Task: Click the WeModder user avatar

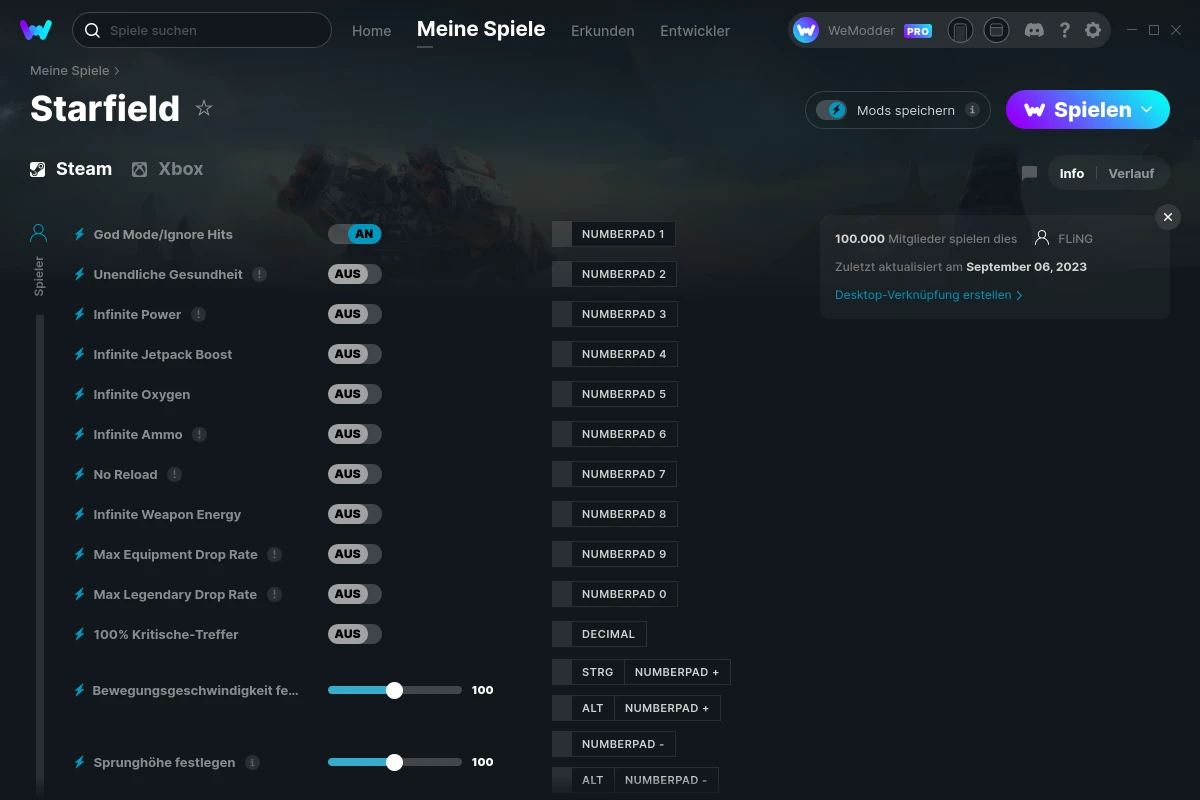Action: 806,30
